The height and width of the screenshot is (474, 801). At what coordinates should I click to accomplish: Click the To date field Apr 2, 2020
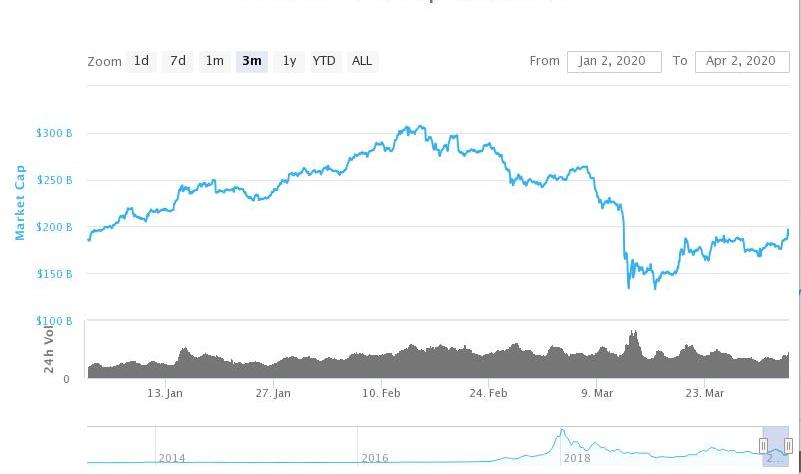coord(742,61)
